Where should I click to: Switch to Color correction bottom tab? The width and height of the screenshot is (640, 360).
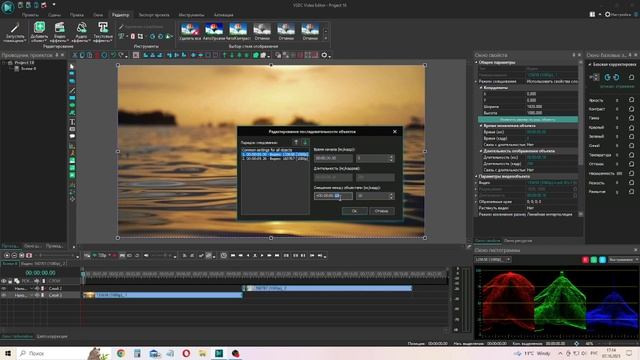[x=52, y=336]
